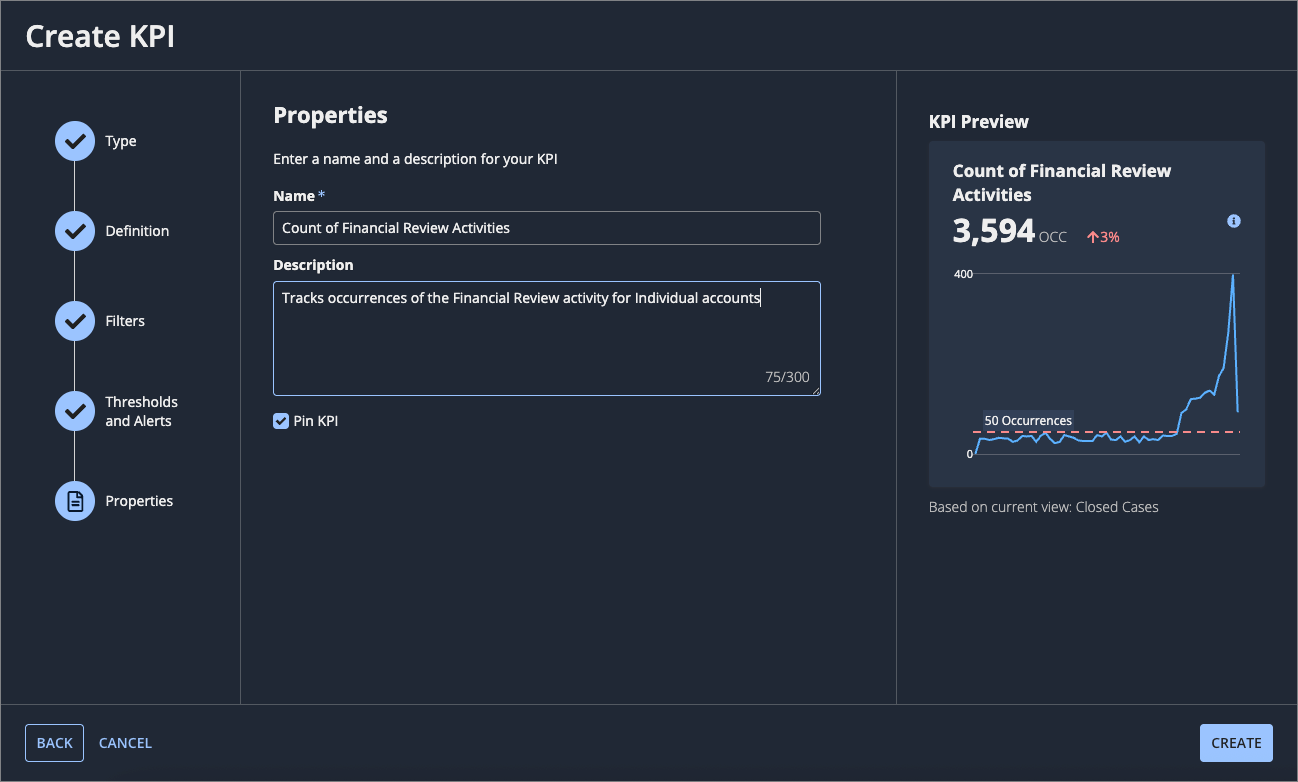Image resolution: width=1298 pixels, height=782 pixels.
Task: Open the Thresholds and Alerts step label
Action: [x=141, y=411]
